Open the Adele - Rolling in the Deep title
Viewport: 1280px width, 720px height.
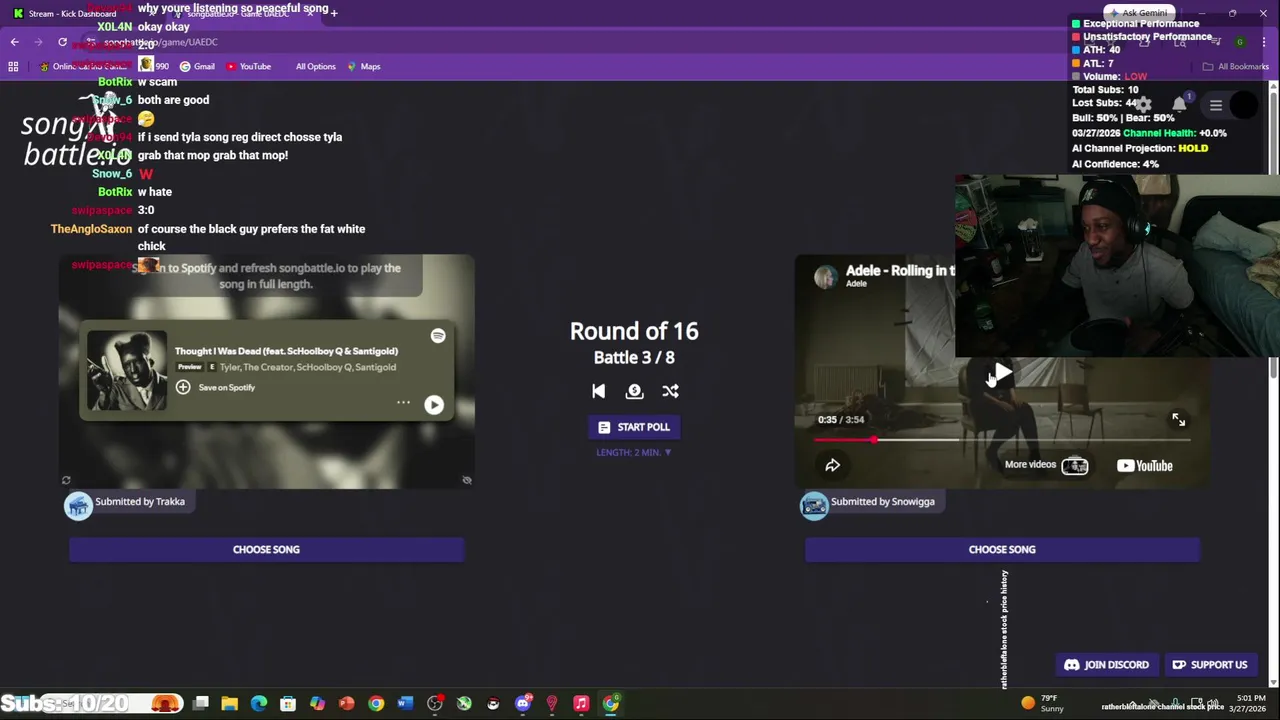[x=900, y=270]
